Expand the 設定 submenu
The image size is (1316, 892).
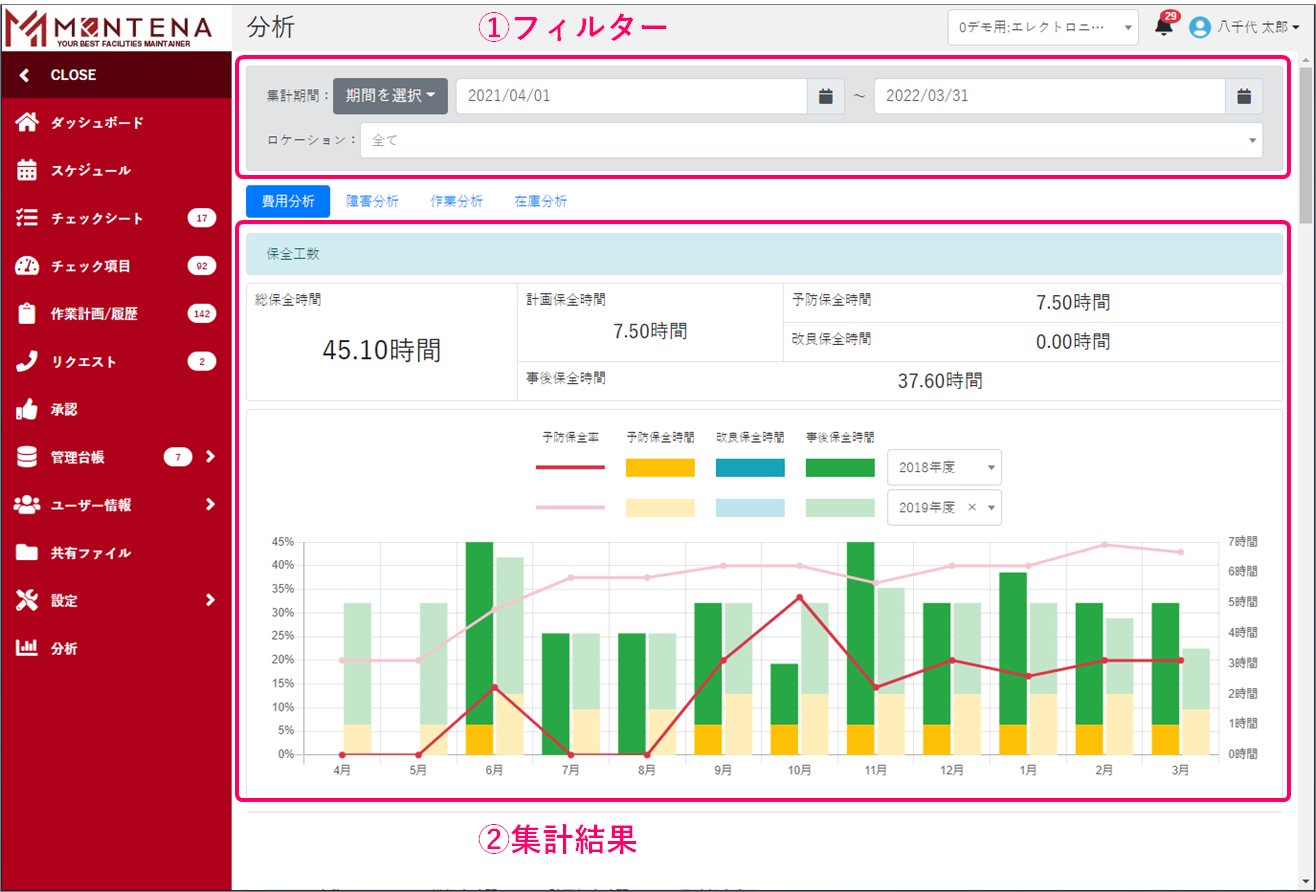[x=210, y=600]
